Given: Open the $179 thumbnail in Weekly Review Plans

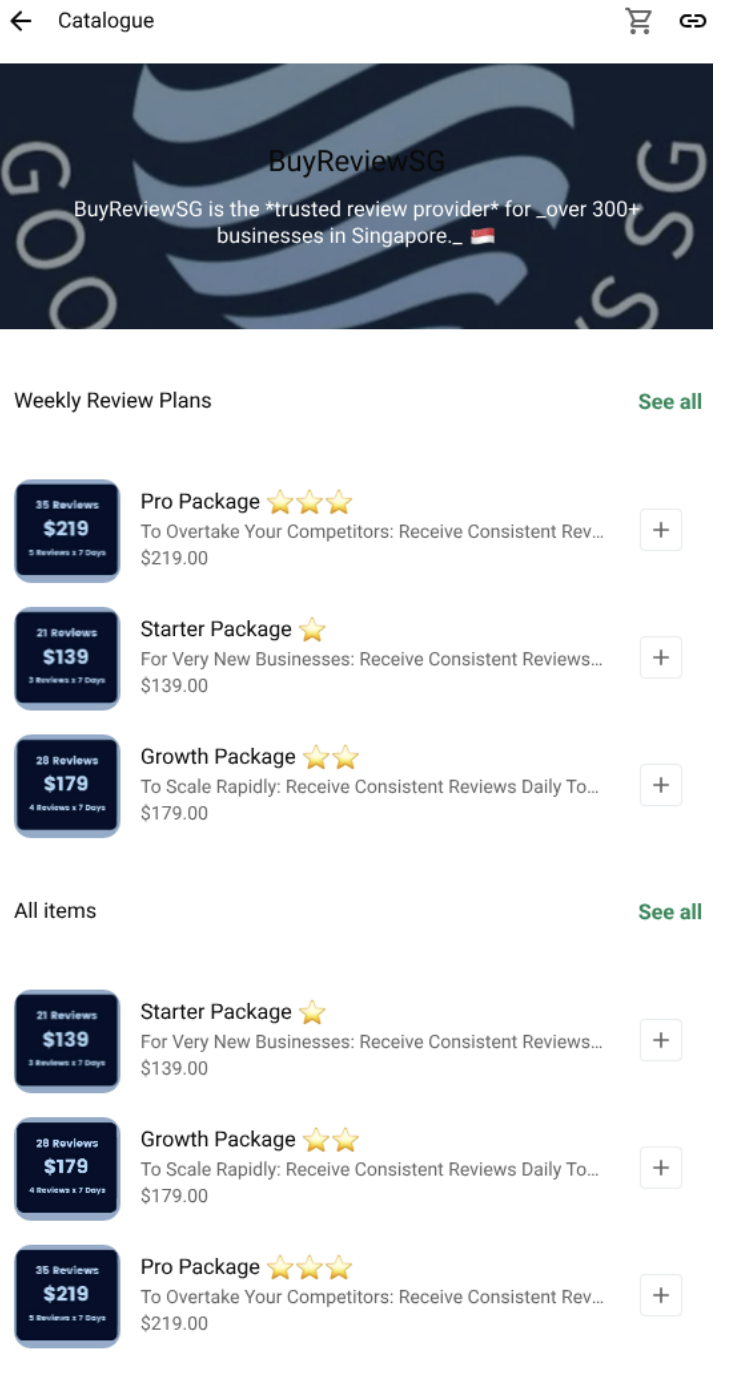Looking at the screenshot, I should tap(67, 786).
